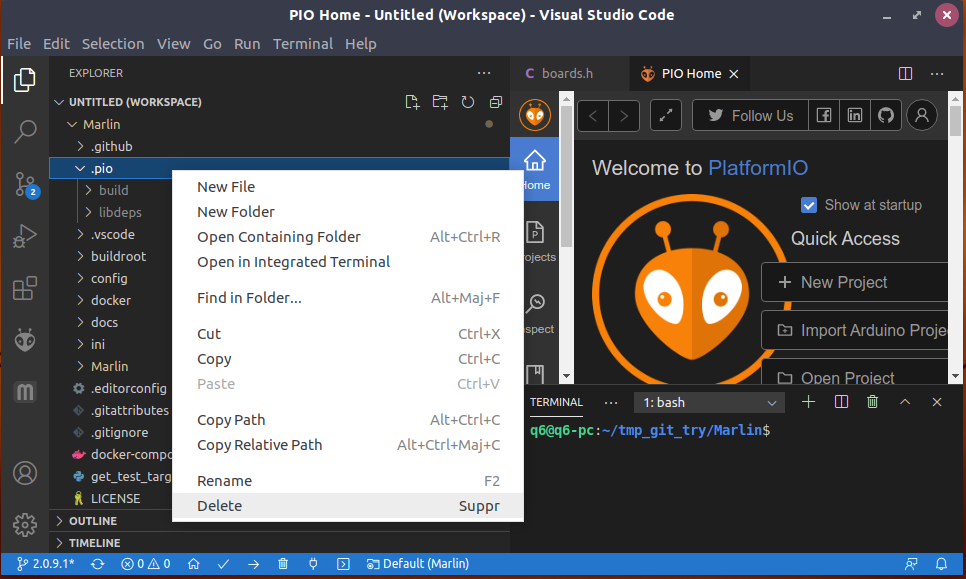
Task: Click Default (Marlin) environment switcher
Action: pos(418,564)
